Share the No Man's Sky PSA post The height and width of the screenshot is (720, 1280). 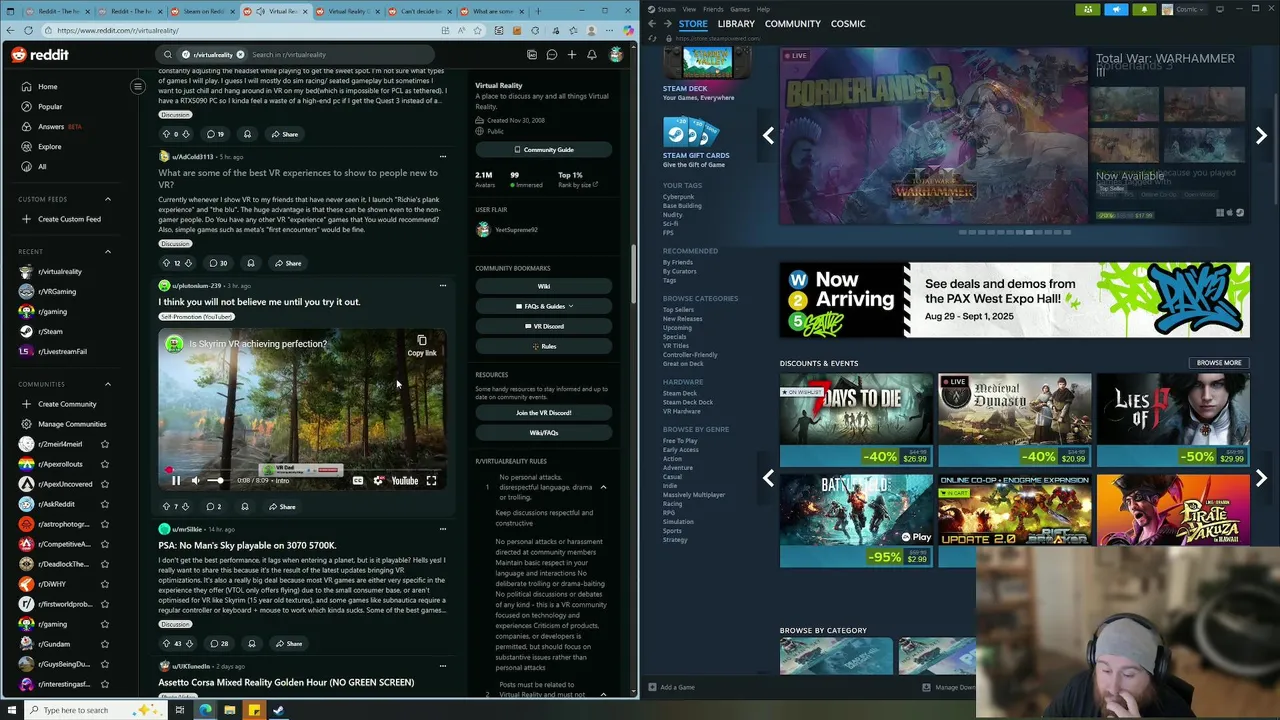288,644
